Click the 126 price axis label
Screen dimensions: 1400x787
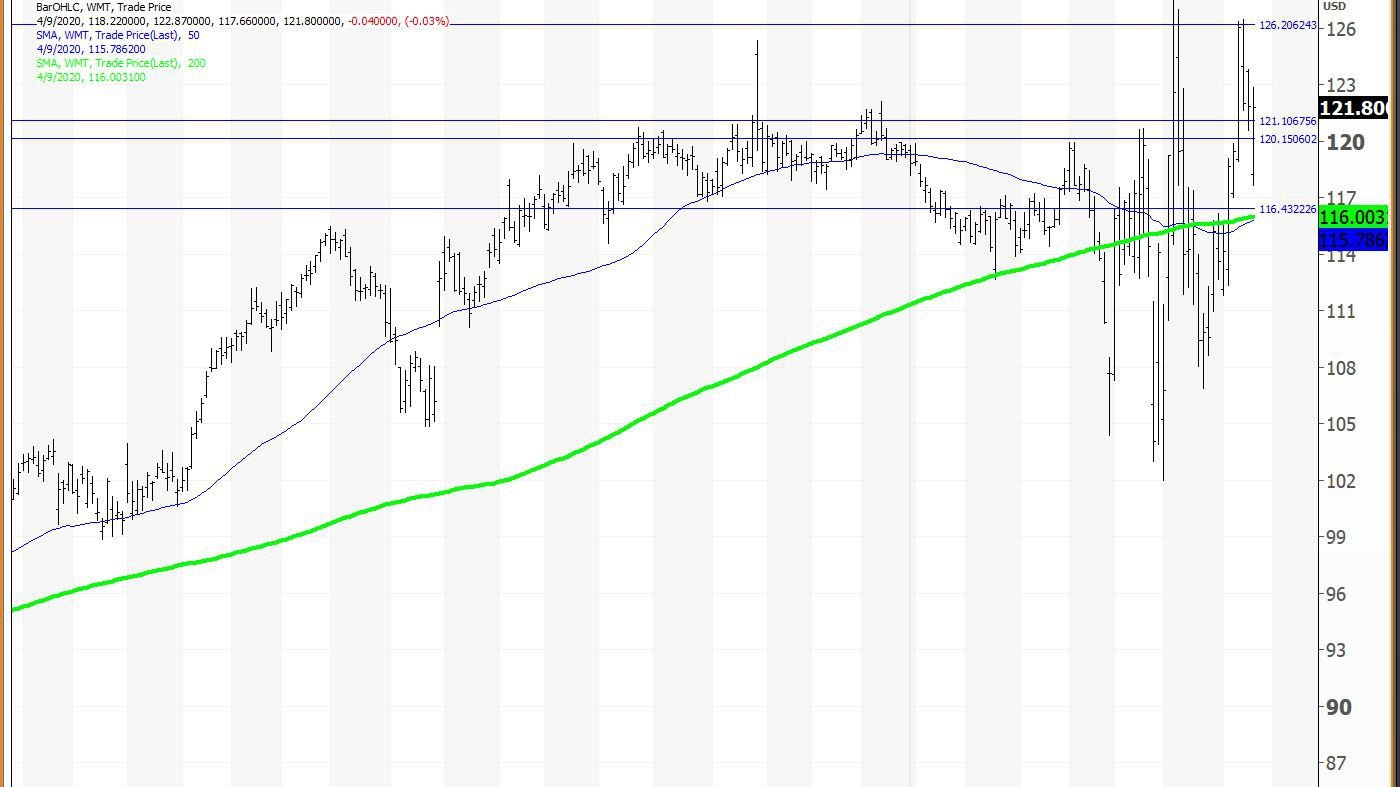(x=1341, y=29)
